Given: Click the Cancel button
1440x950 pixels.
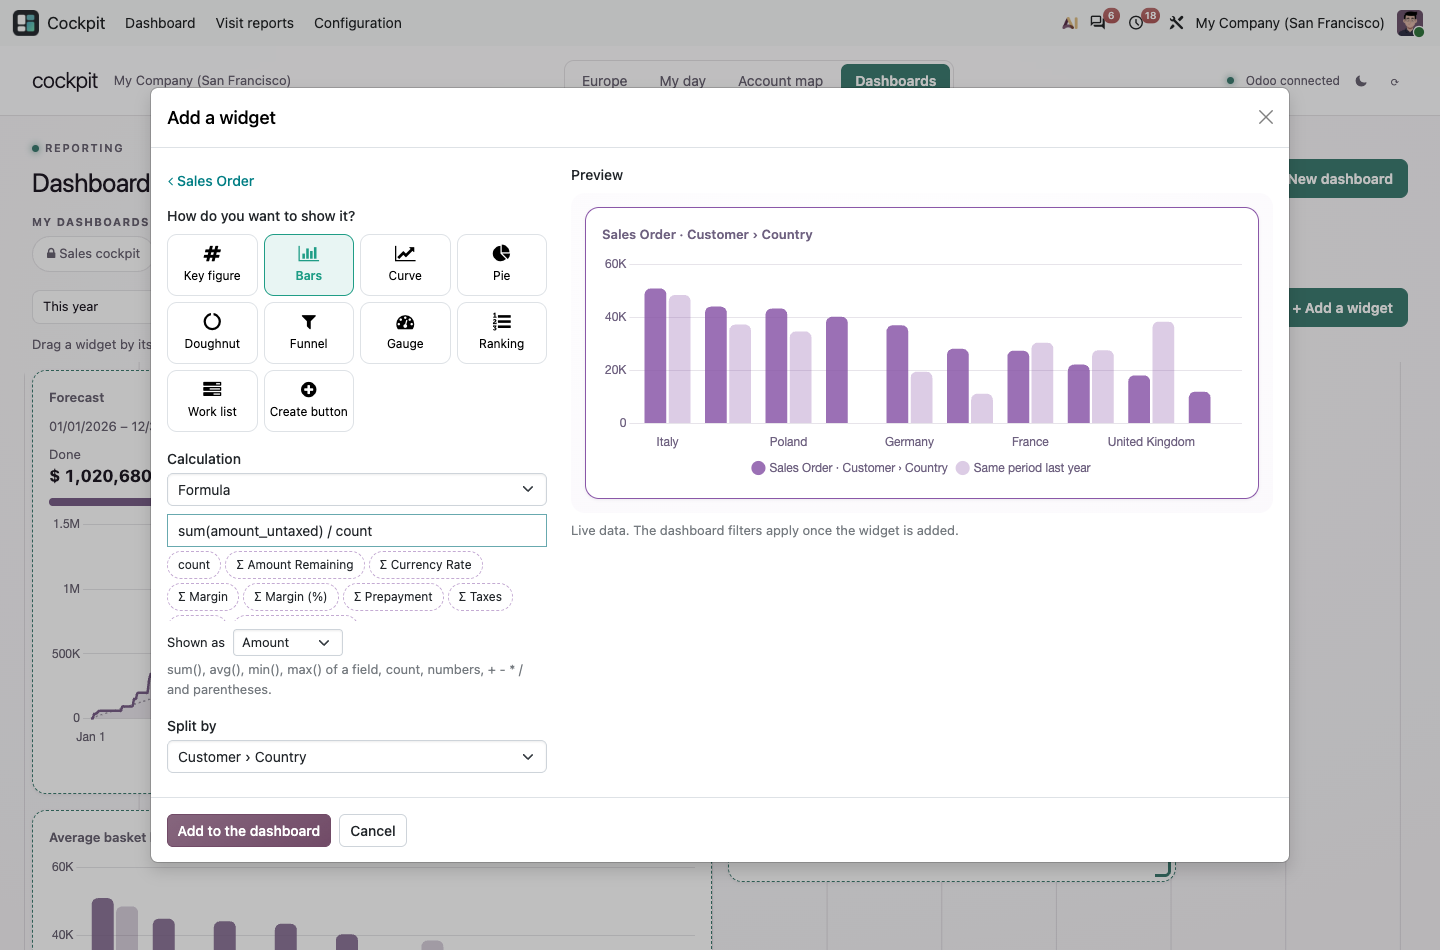Looking at the screenshot, I should 373,831.
